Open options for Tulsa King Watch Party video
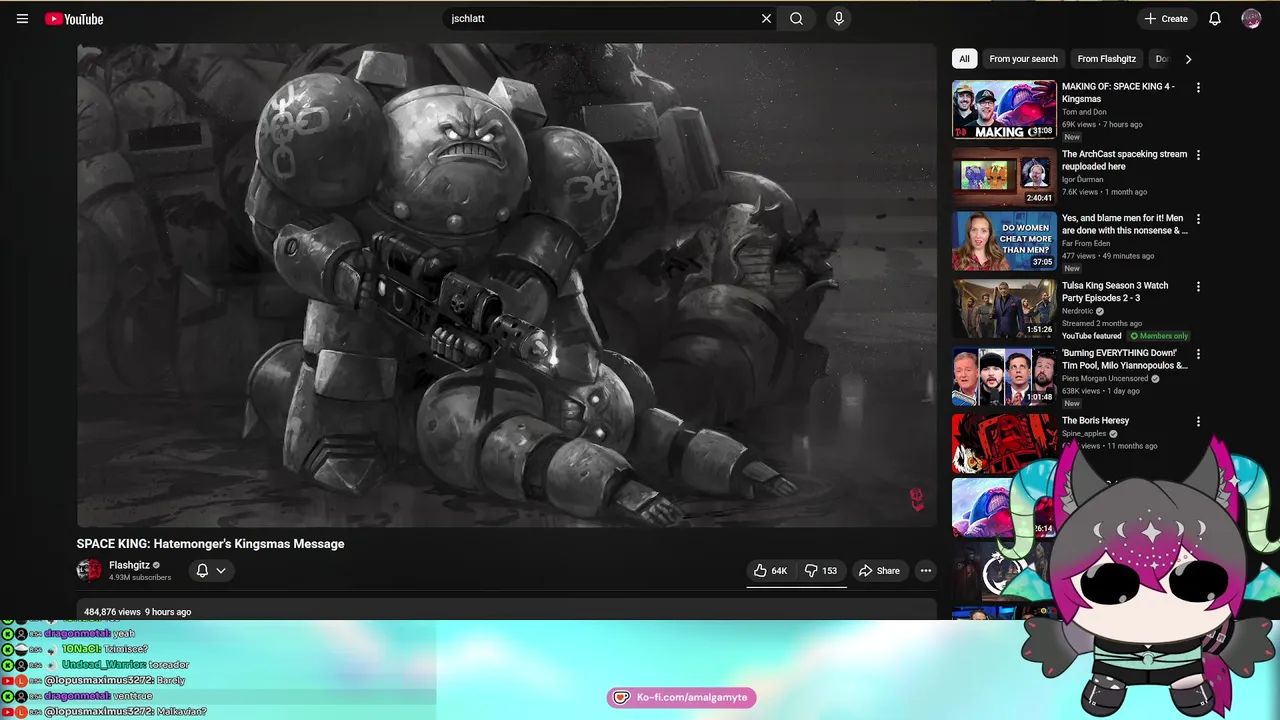The height and width of the screenshot is (720, 1280). click(x=1198, y=287)
